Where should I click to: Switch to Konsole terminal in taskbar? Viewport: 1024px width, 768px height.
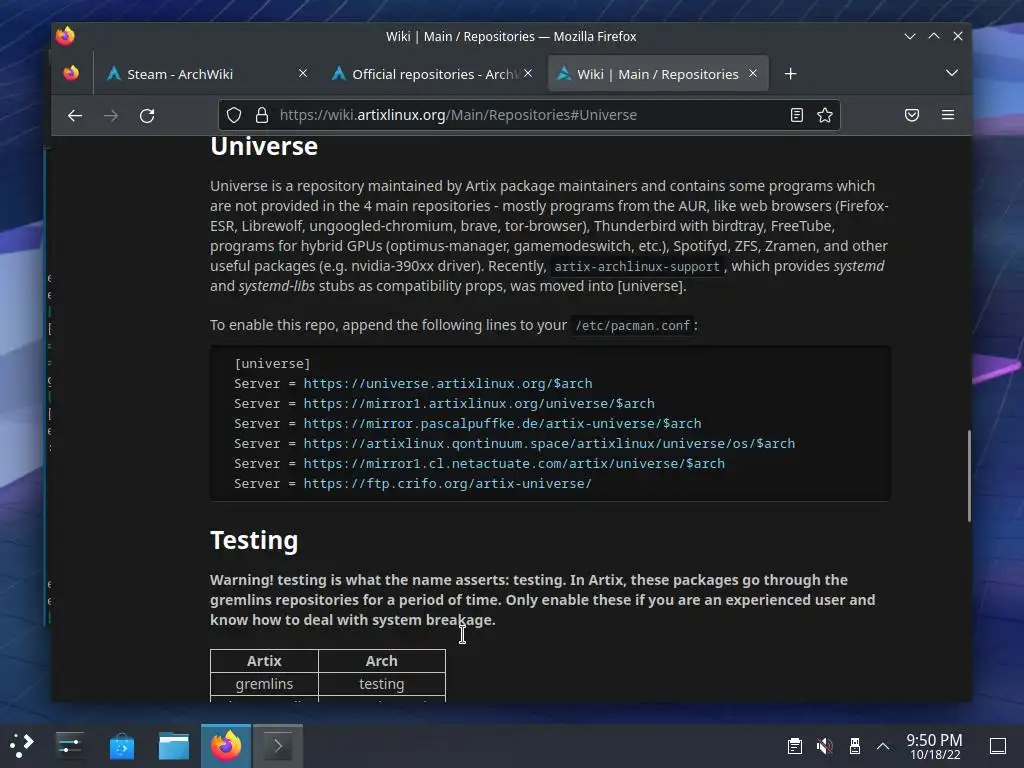click(x=278, y=746)
